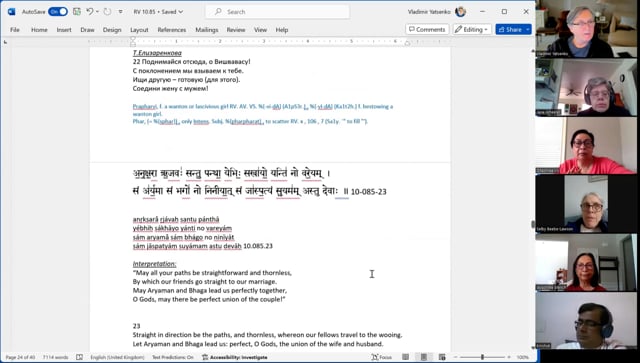Expand the Share dropdown arrow
This screenshot has width=640, height=363.
528,29
